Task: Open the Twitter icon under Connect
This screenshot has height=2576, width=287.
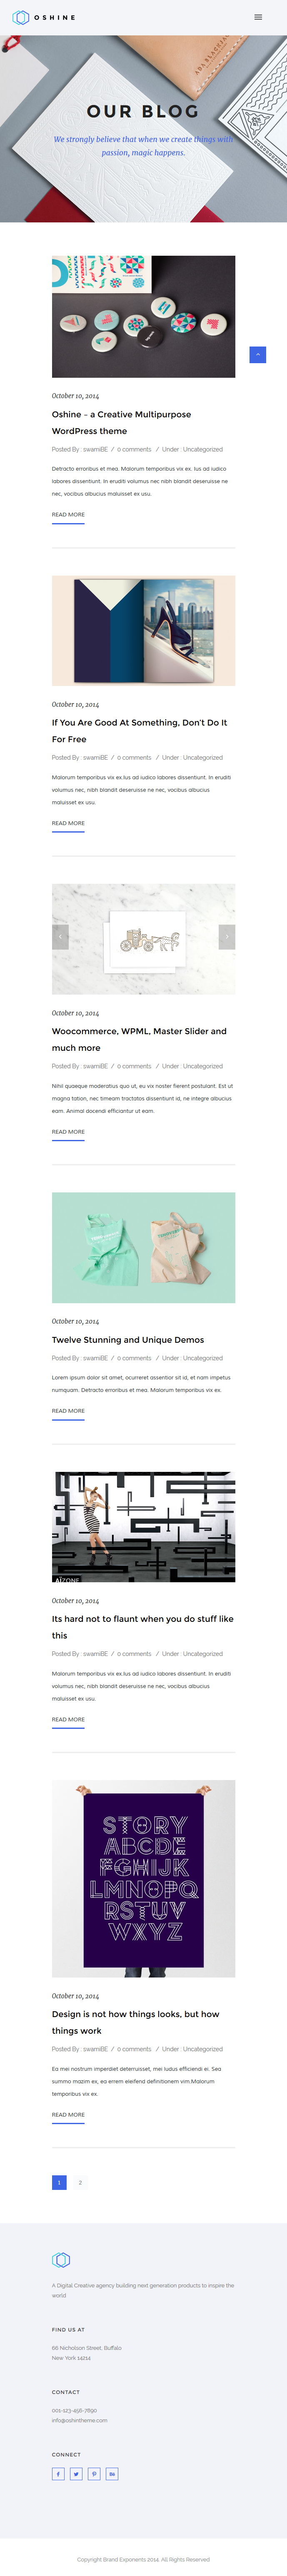Action: (x=76, y=2474)
